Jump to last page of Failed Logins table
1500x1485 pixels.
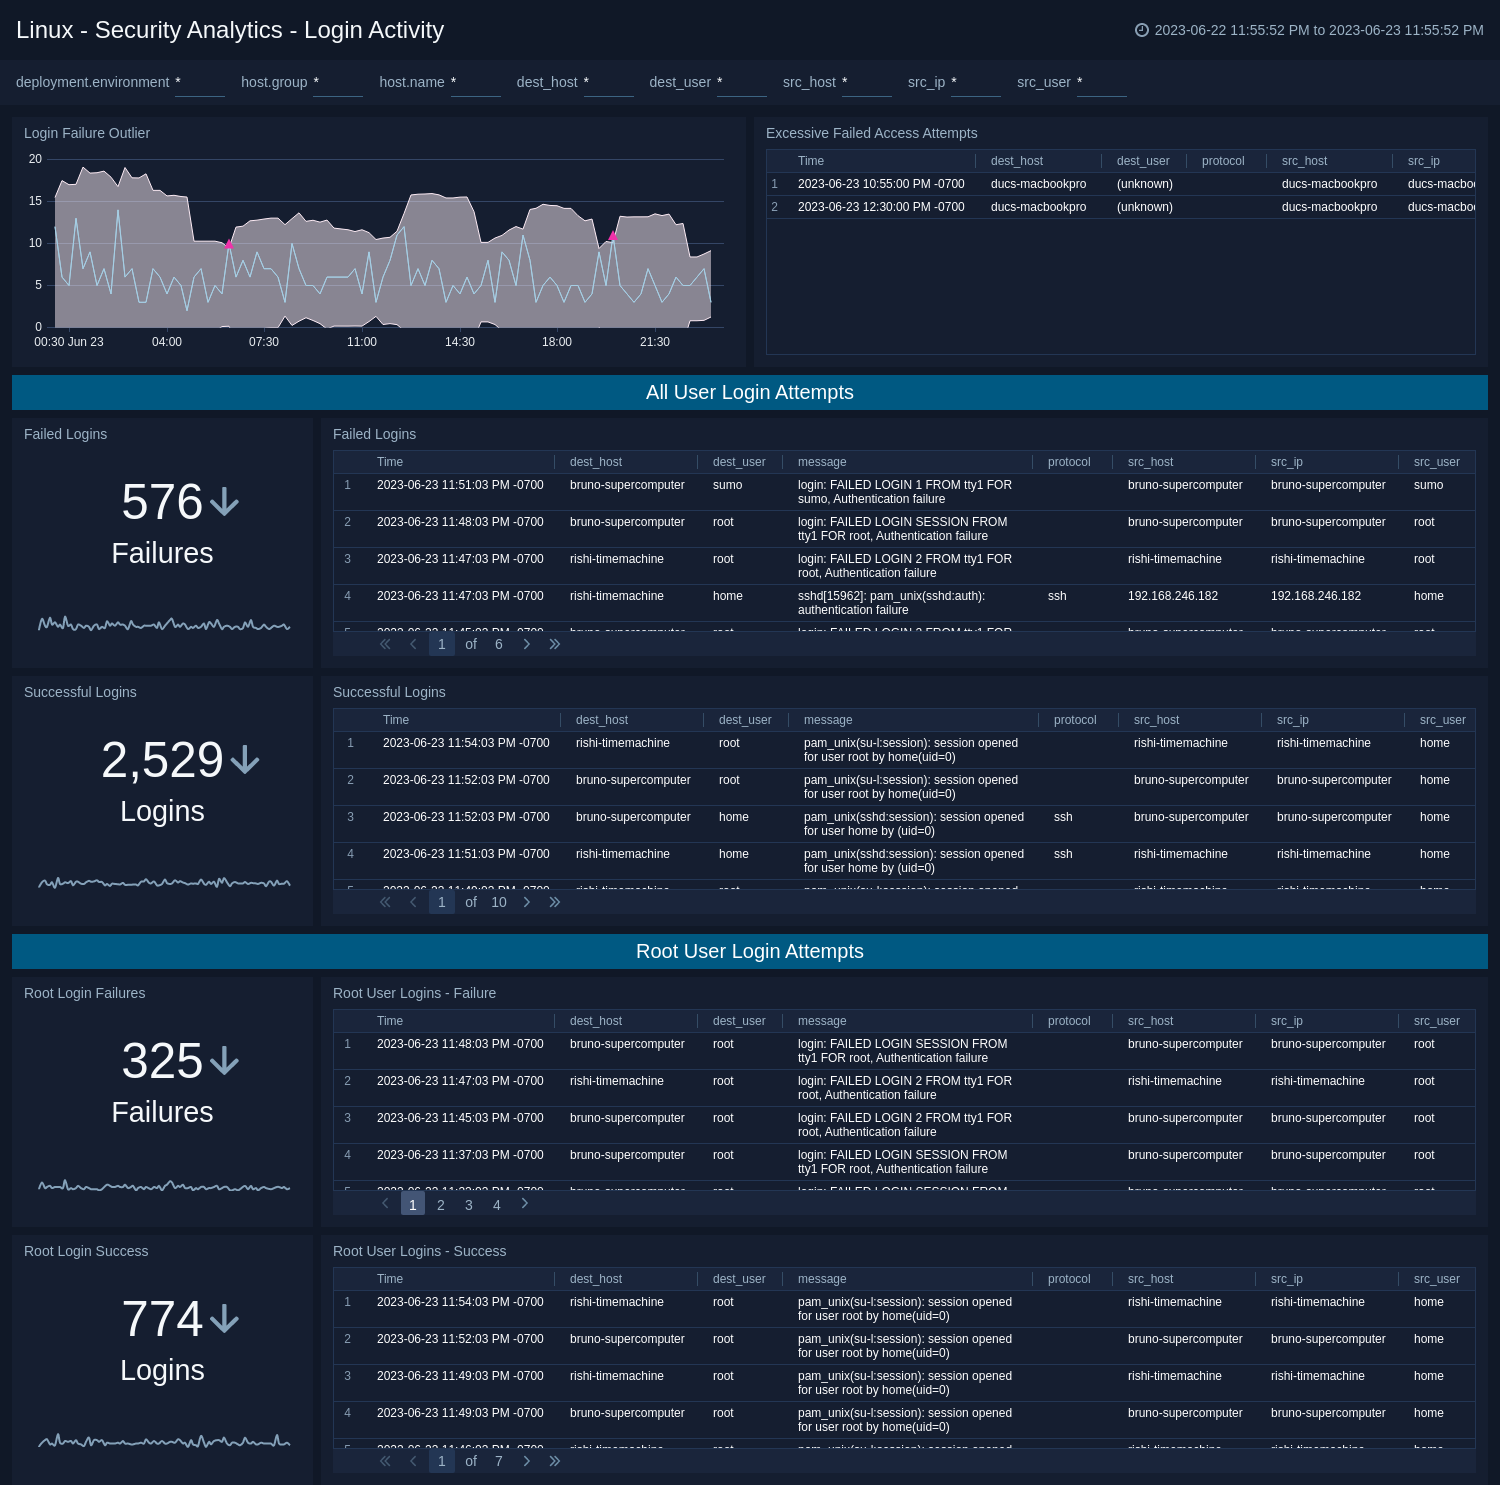(x=555, y=644)
